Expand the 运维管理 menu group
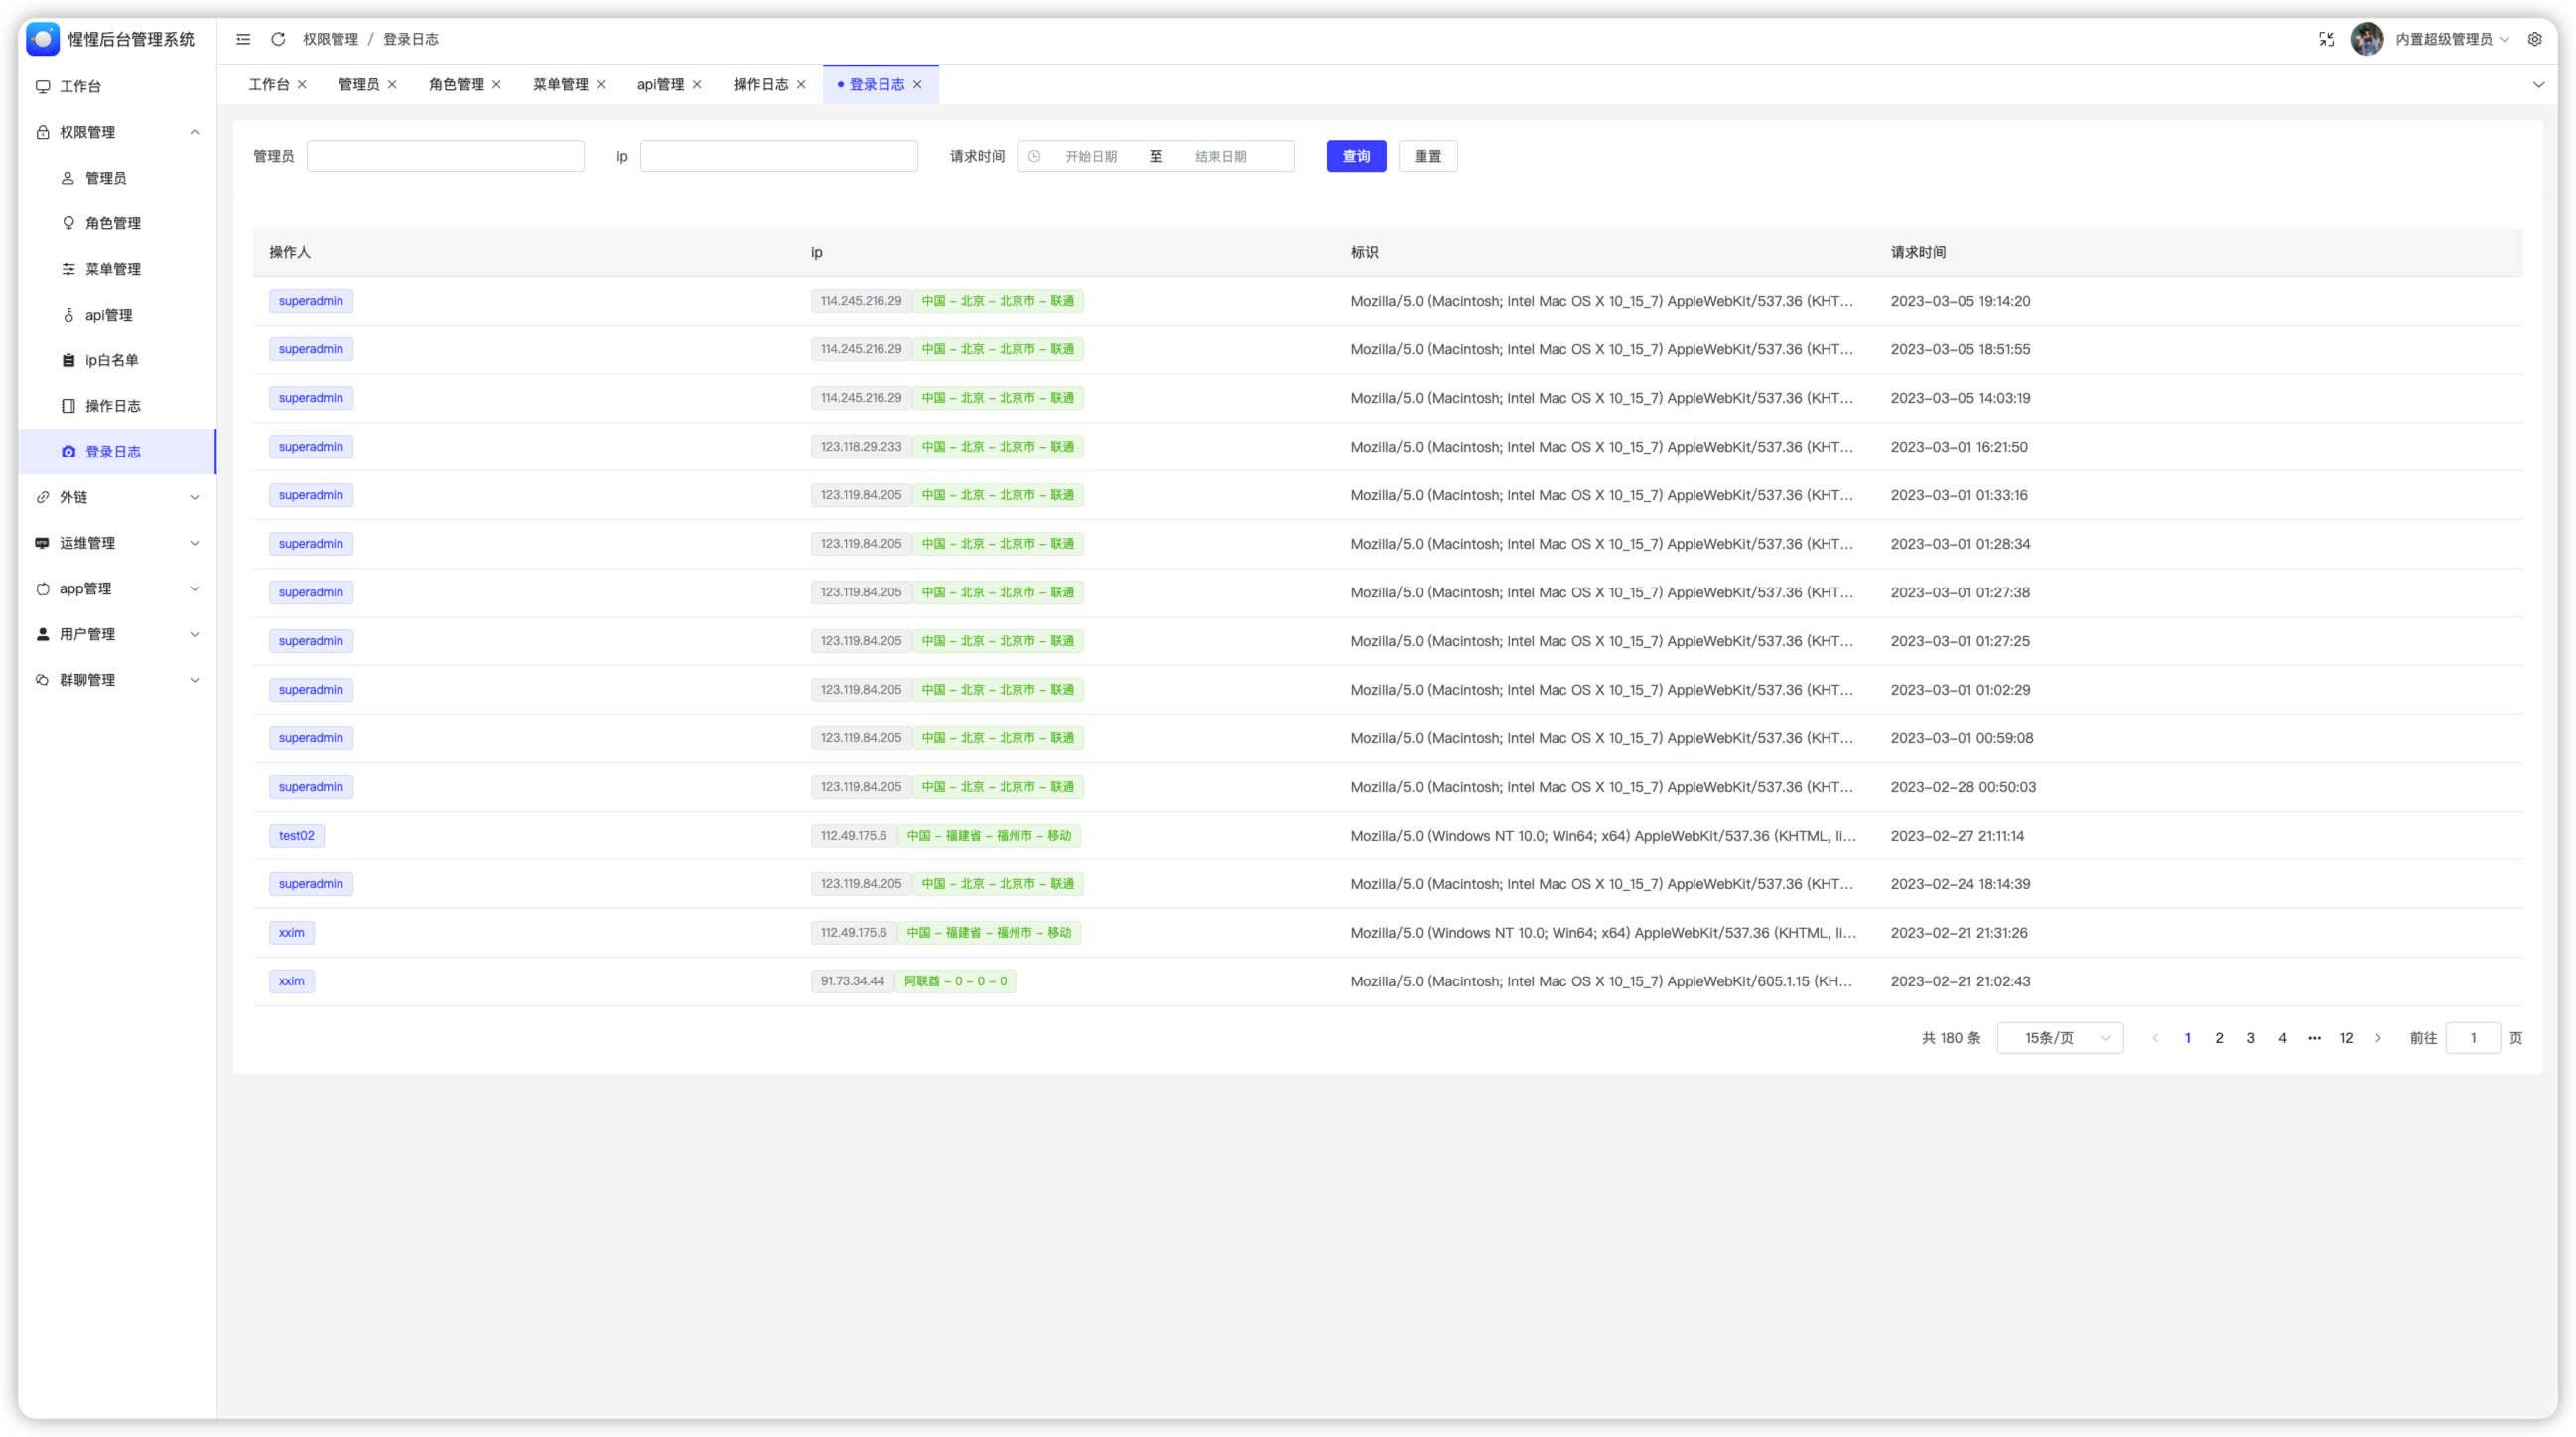Screen dimensions: 2576x1437 click(195, 543)
